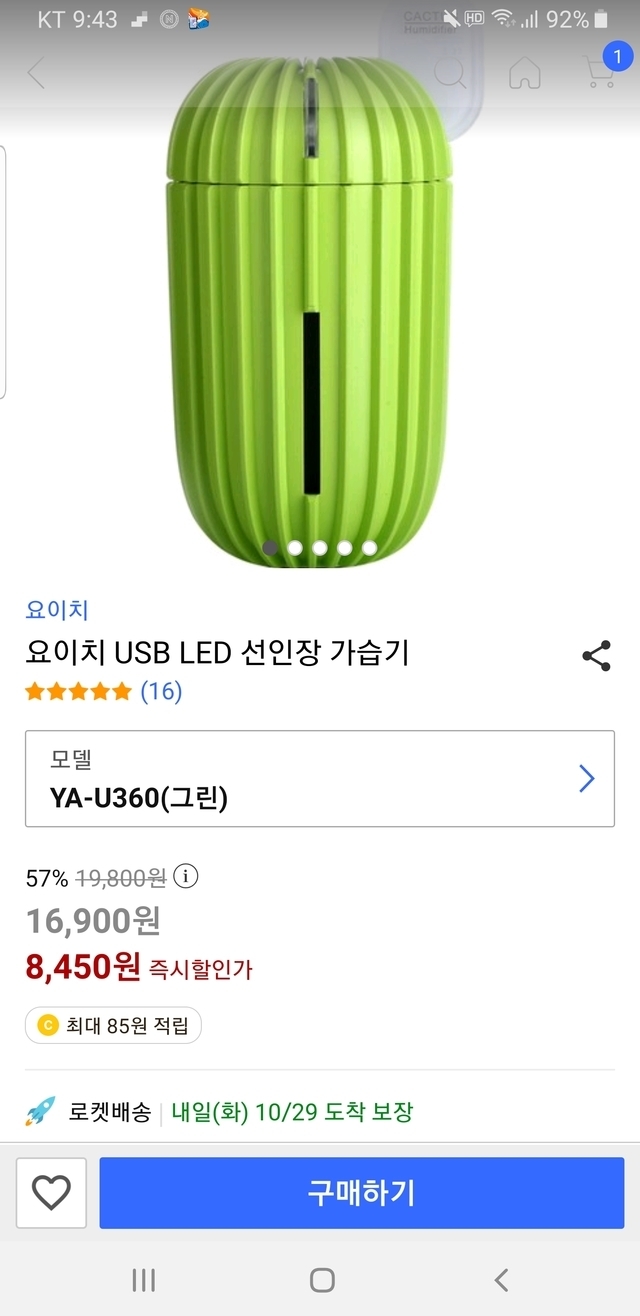Tap the five-star rating
Viewport: 640px width, 1316px height.
pyautogui.click(x=78, y=691)
